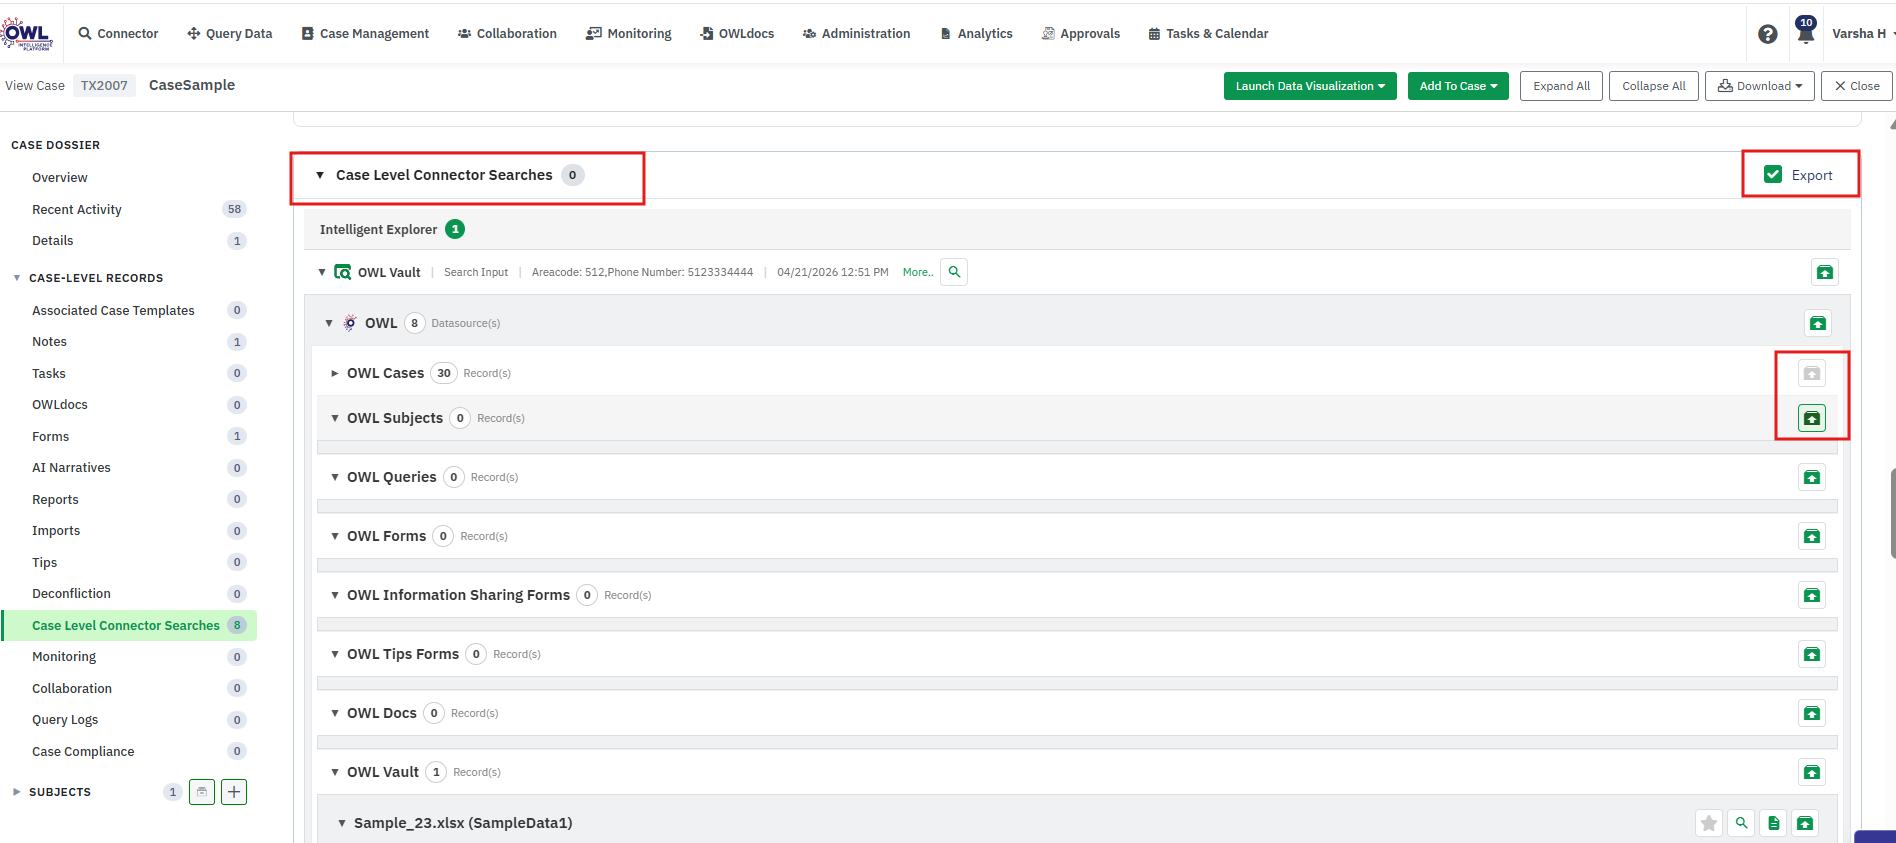Click the page vertical scrollbar
The height and width of the screenshot is (843, 1896).
pyautogui.click(x=1892, y=513)
